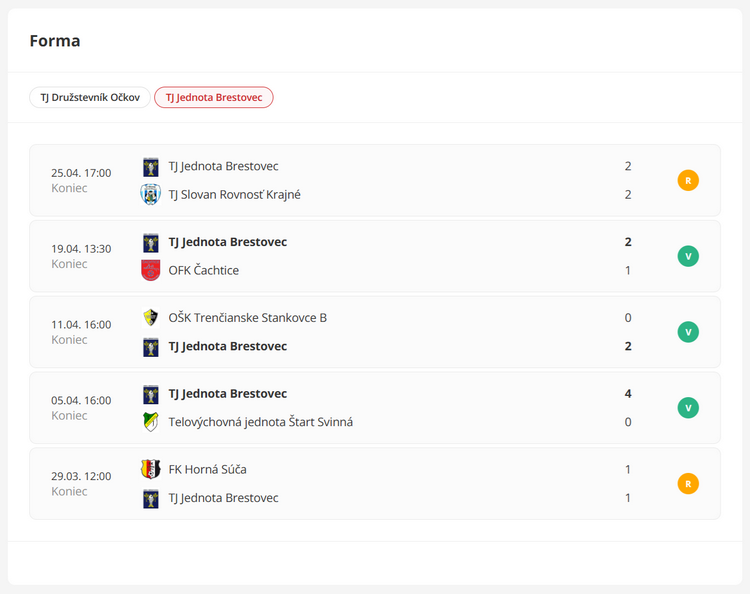Click the Forma section heading
750x594 pixels.
[55, 41]
